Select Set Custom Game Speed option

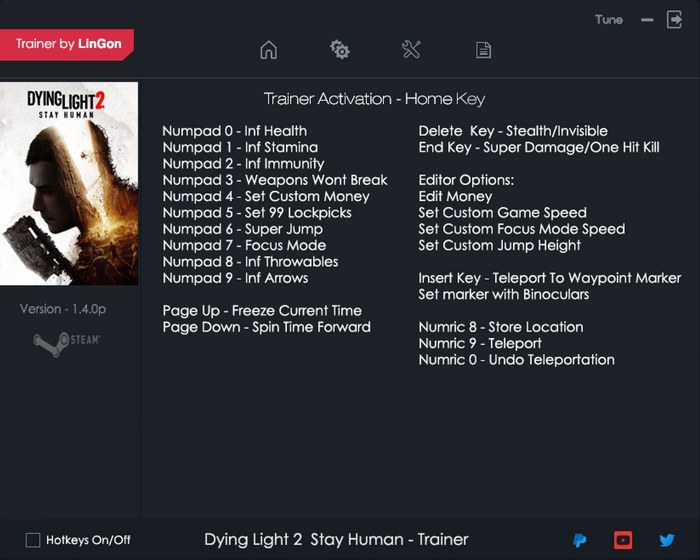click(x=502, y=212)
